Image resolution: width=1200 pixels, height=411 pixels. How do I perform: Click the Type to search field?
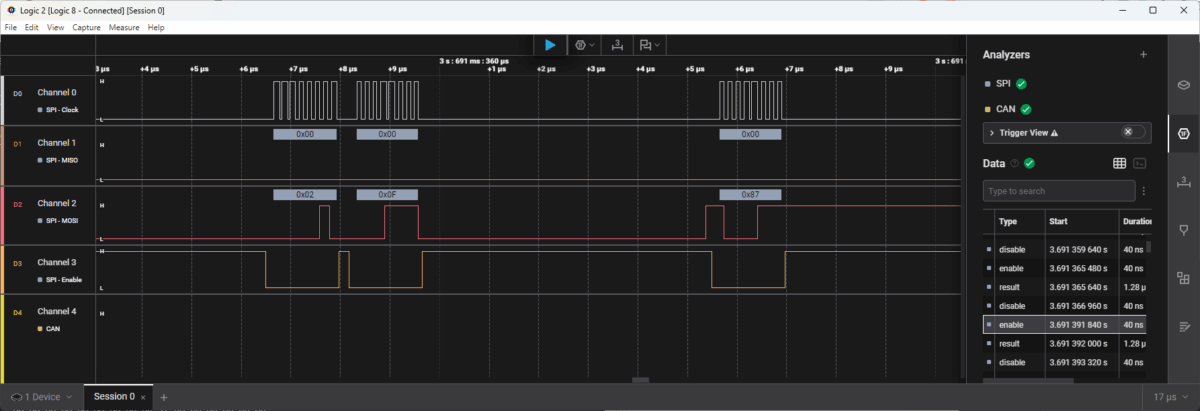click(1059, 190)
